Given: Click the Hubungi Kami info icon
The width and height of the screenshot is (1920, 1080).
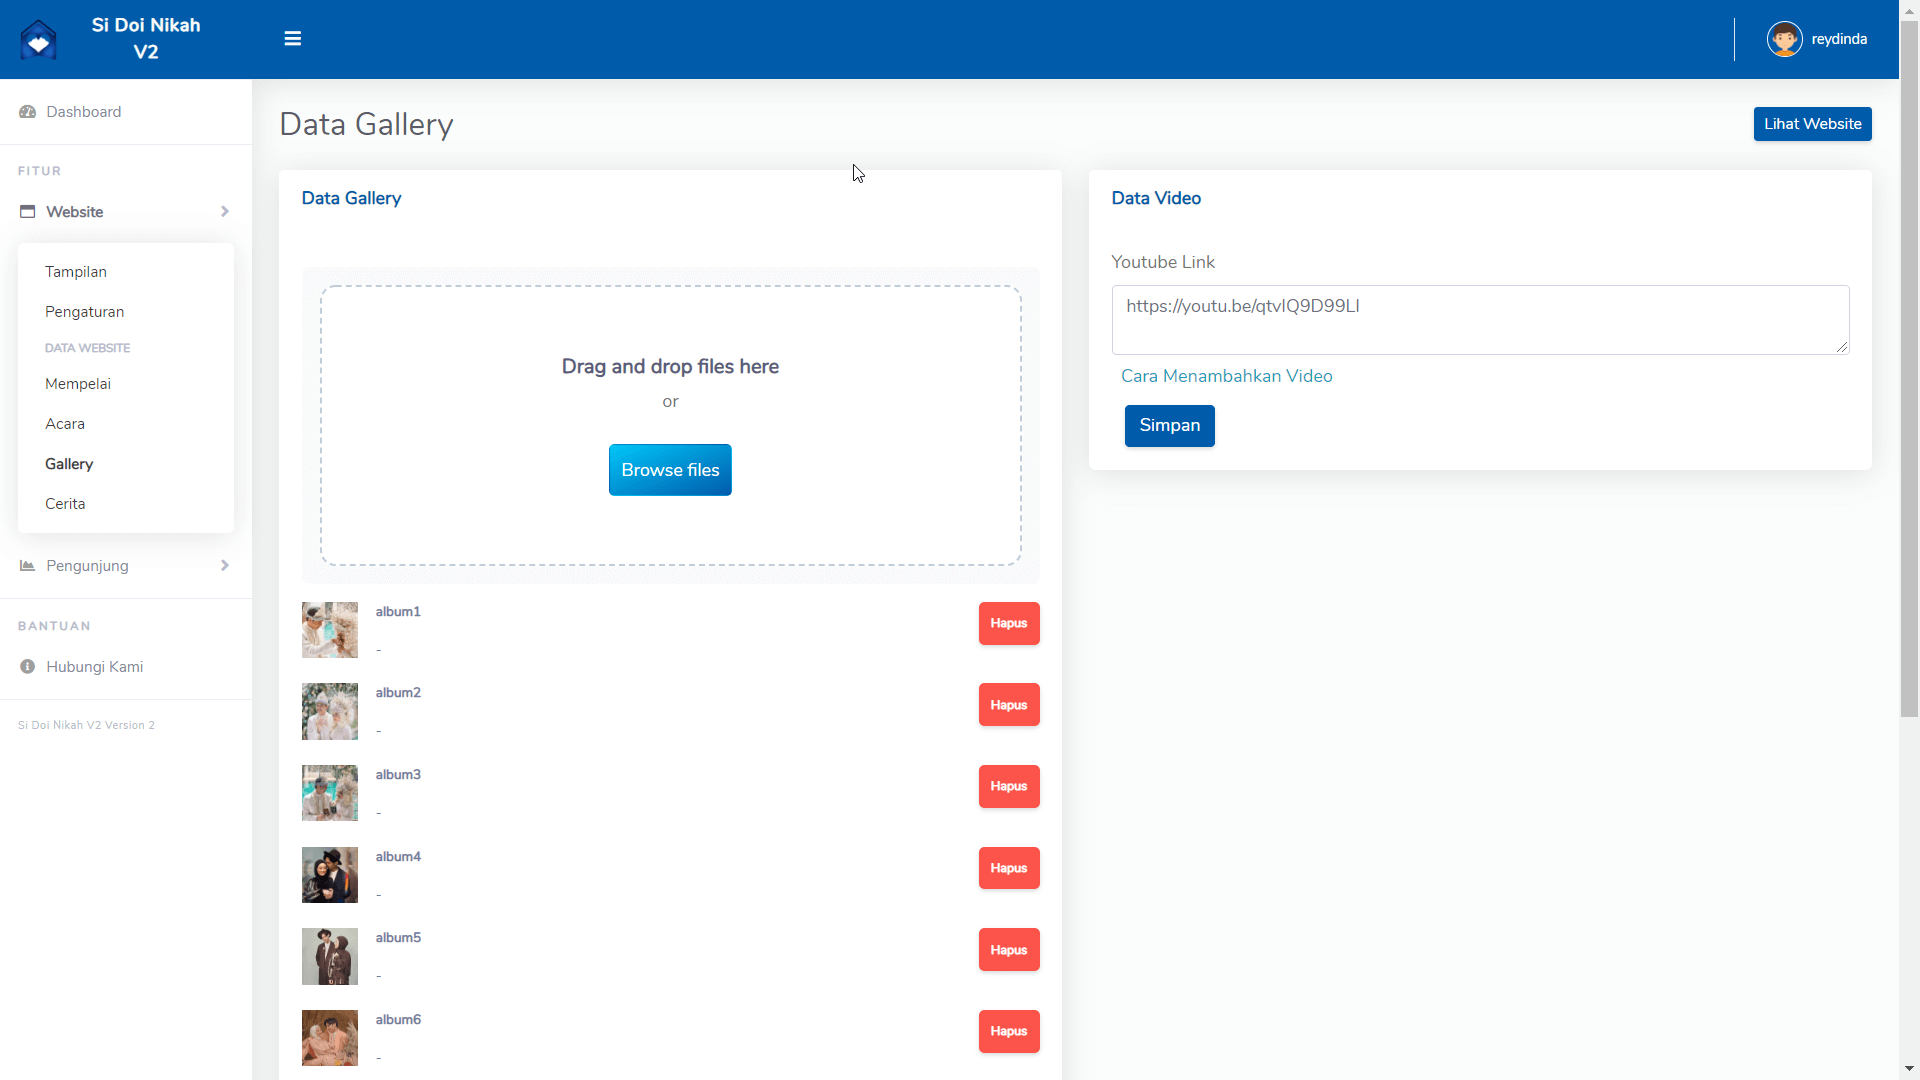Looking at the screenshot, I should pos(27,666).
